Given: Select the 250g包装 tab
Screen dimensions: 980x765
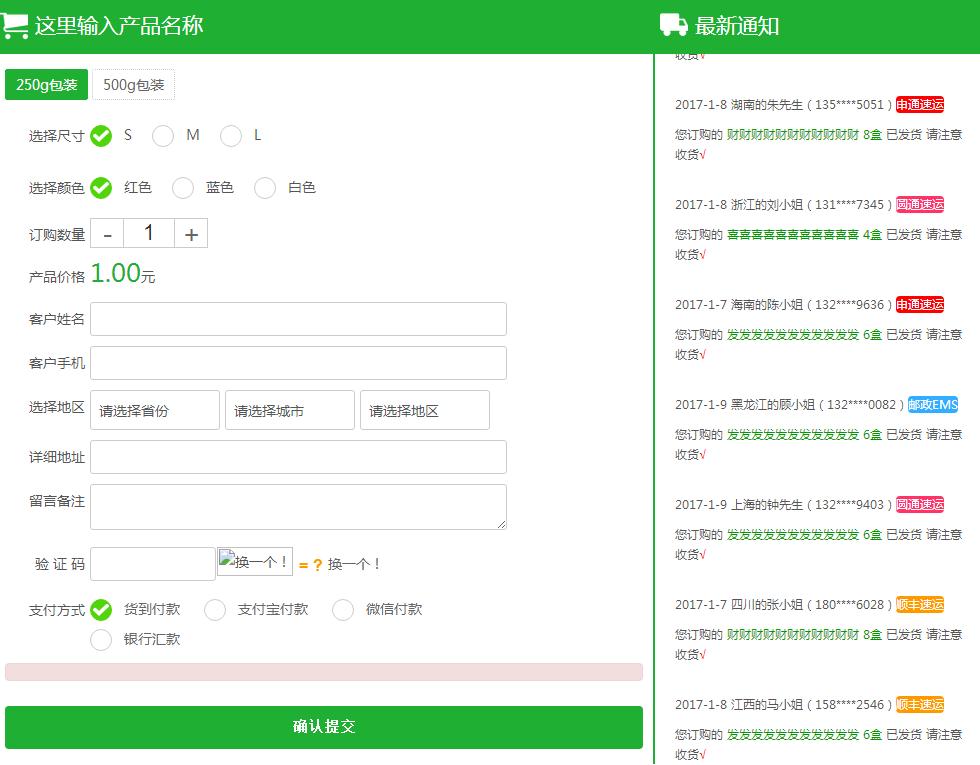Looking at the screenshot, I should (x=47, y=84).
